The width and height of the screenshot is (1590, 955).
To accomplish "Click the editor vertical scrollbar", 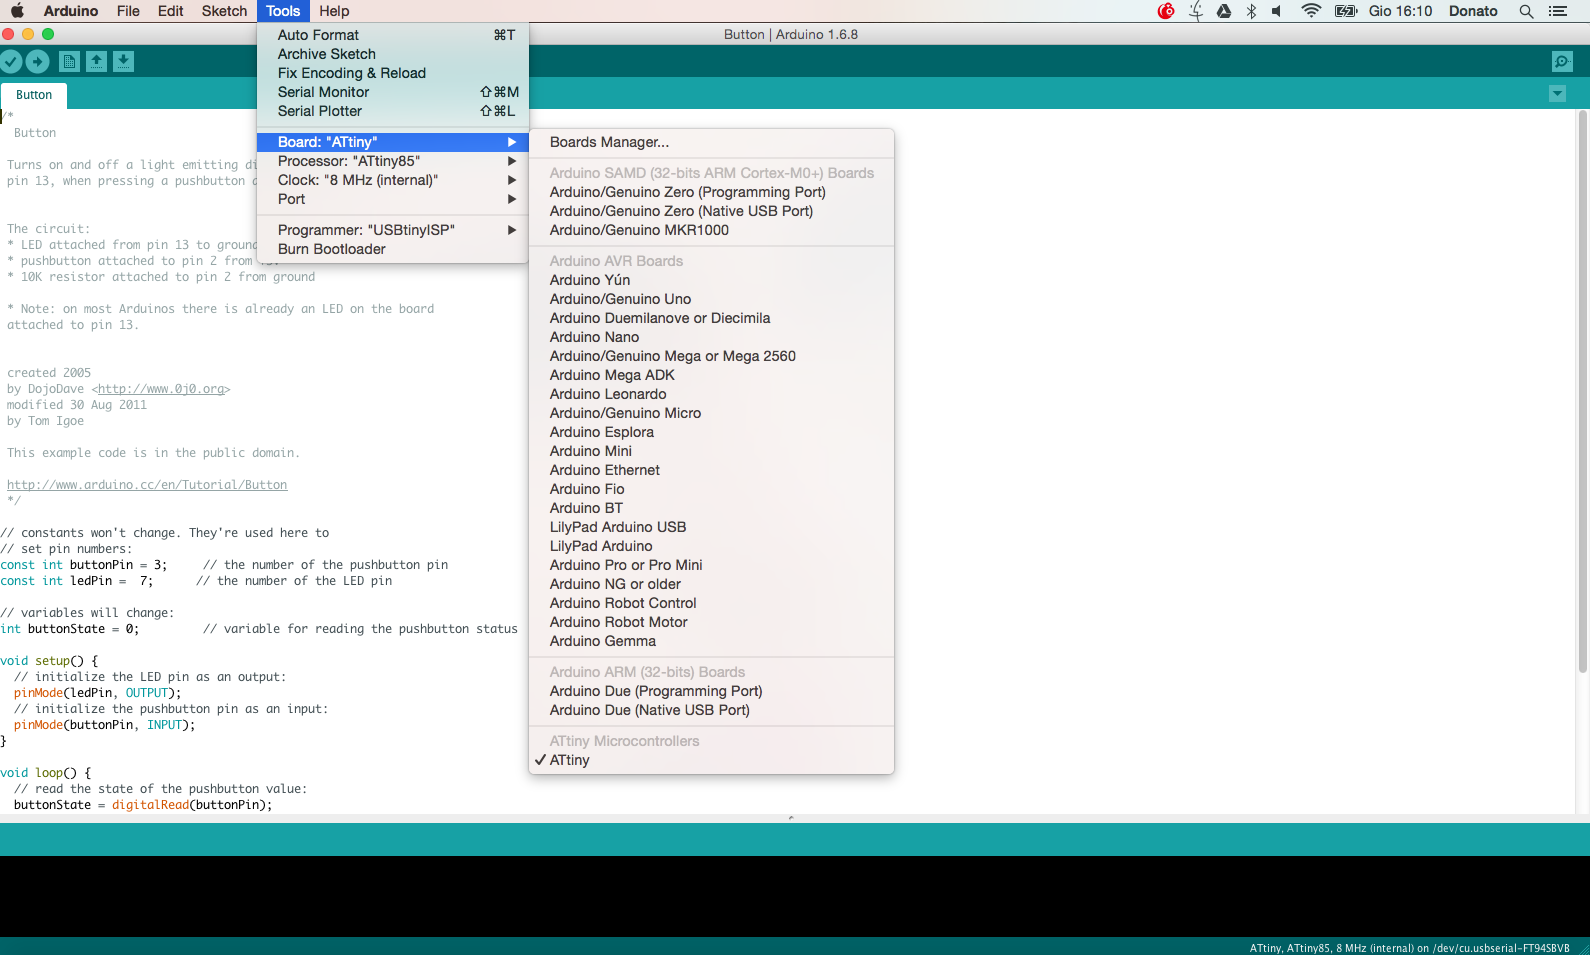I will (x=1582, y=390).
